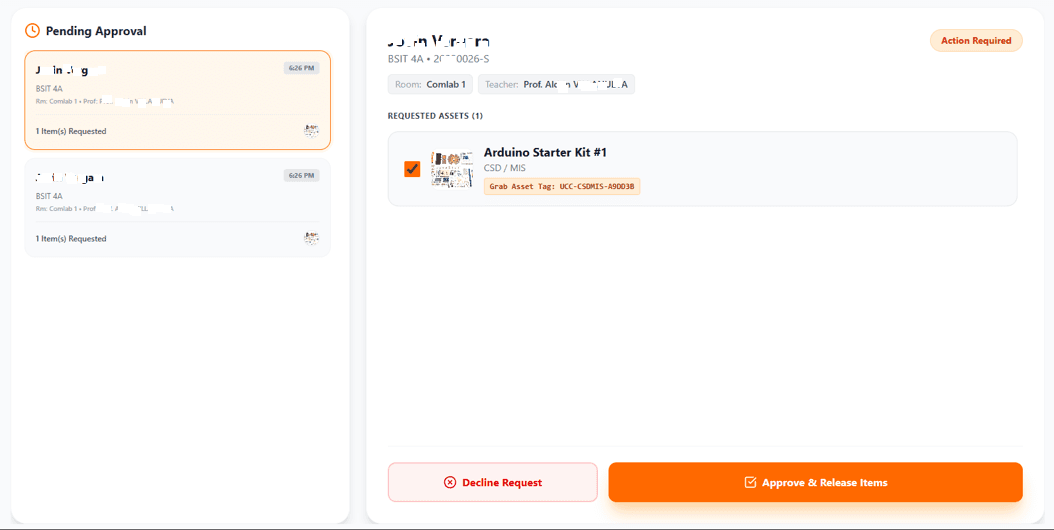Click the asset tag UCC-CSDMIS-A9DD3B
The width and height of the screenshot is (1054, 530).
[x=562, y=186]
